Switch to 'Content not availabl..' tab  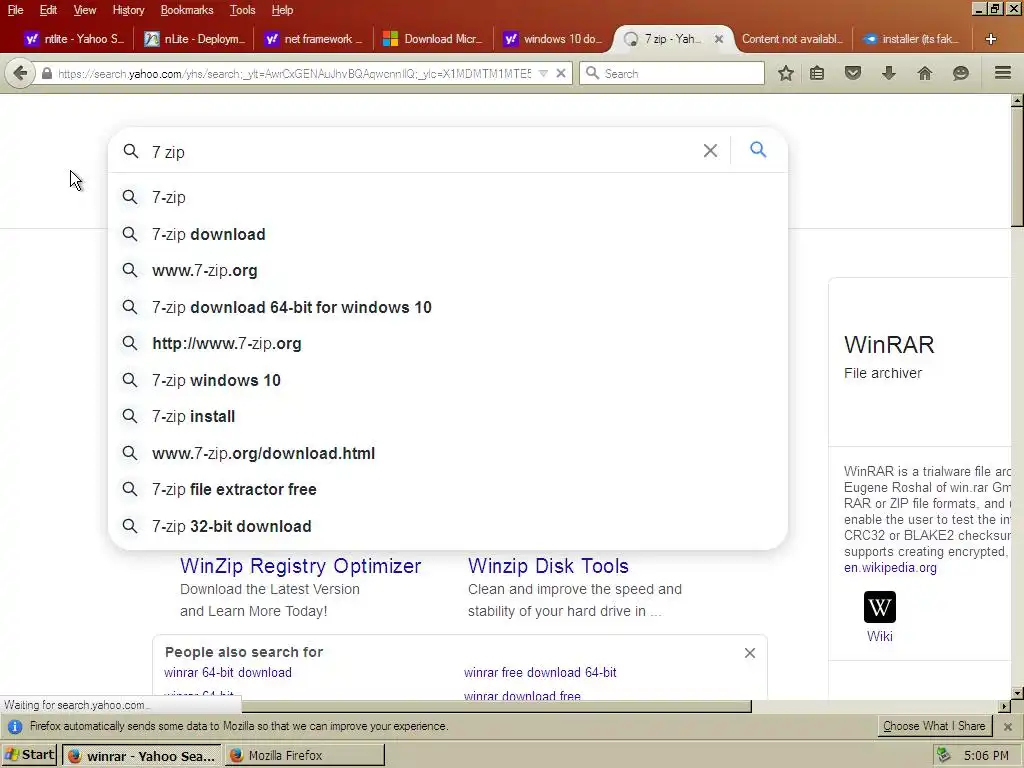(x=792, y=39)
